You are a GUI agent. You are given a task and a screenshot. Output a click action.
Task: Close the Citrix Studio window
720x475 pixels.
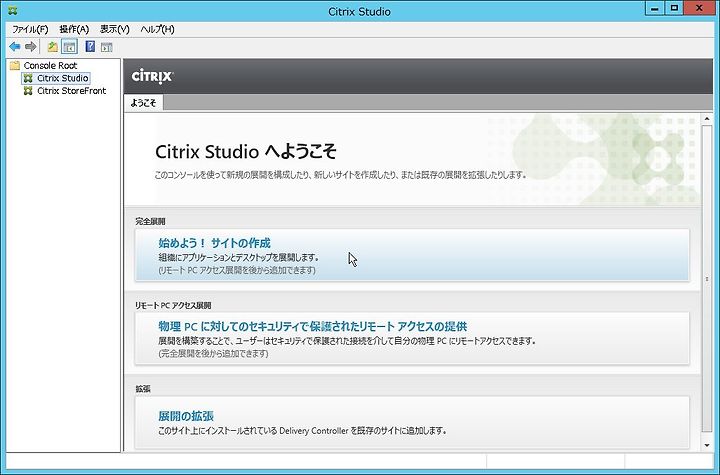pos(700,8)
